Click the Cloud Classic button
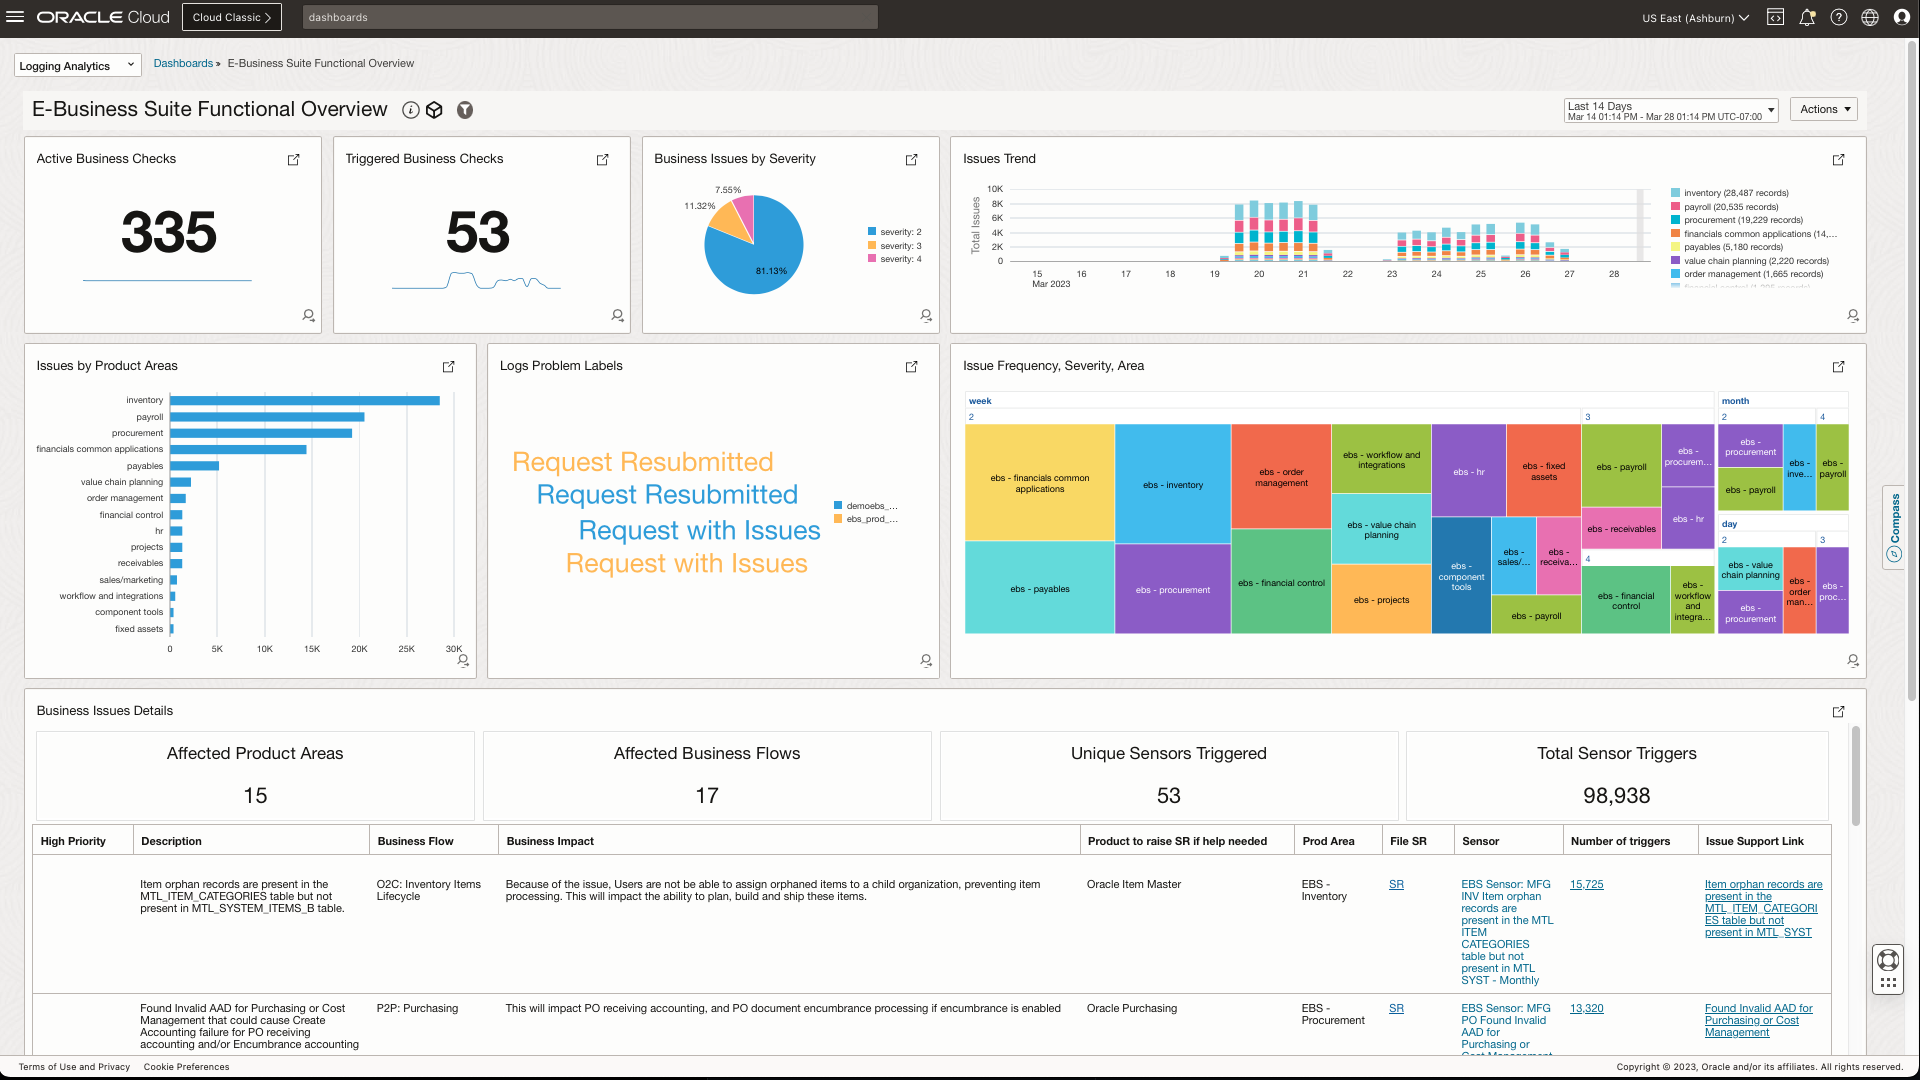This screenshot has width=1920, height=1080. click(232, 17)
